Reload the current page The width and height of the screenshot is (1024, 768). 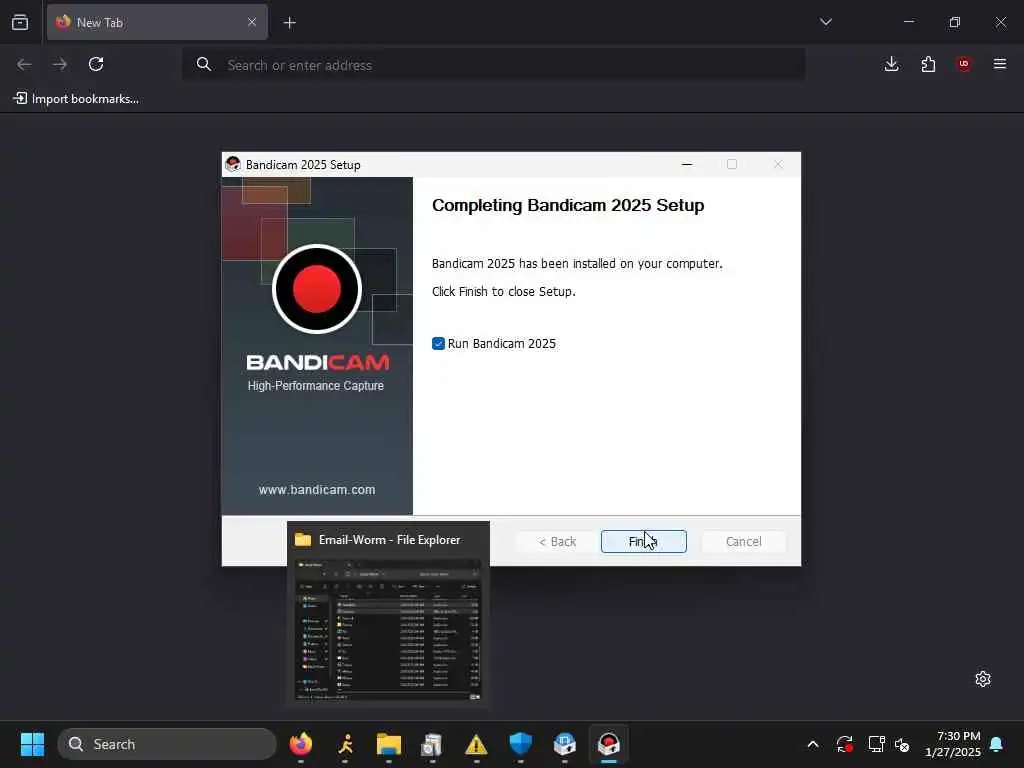point(96,64)
